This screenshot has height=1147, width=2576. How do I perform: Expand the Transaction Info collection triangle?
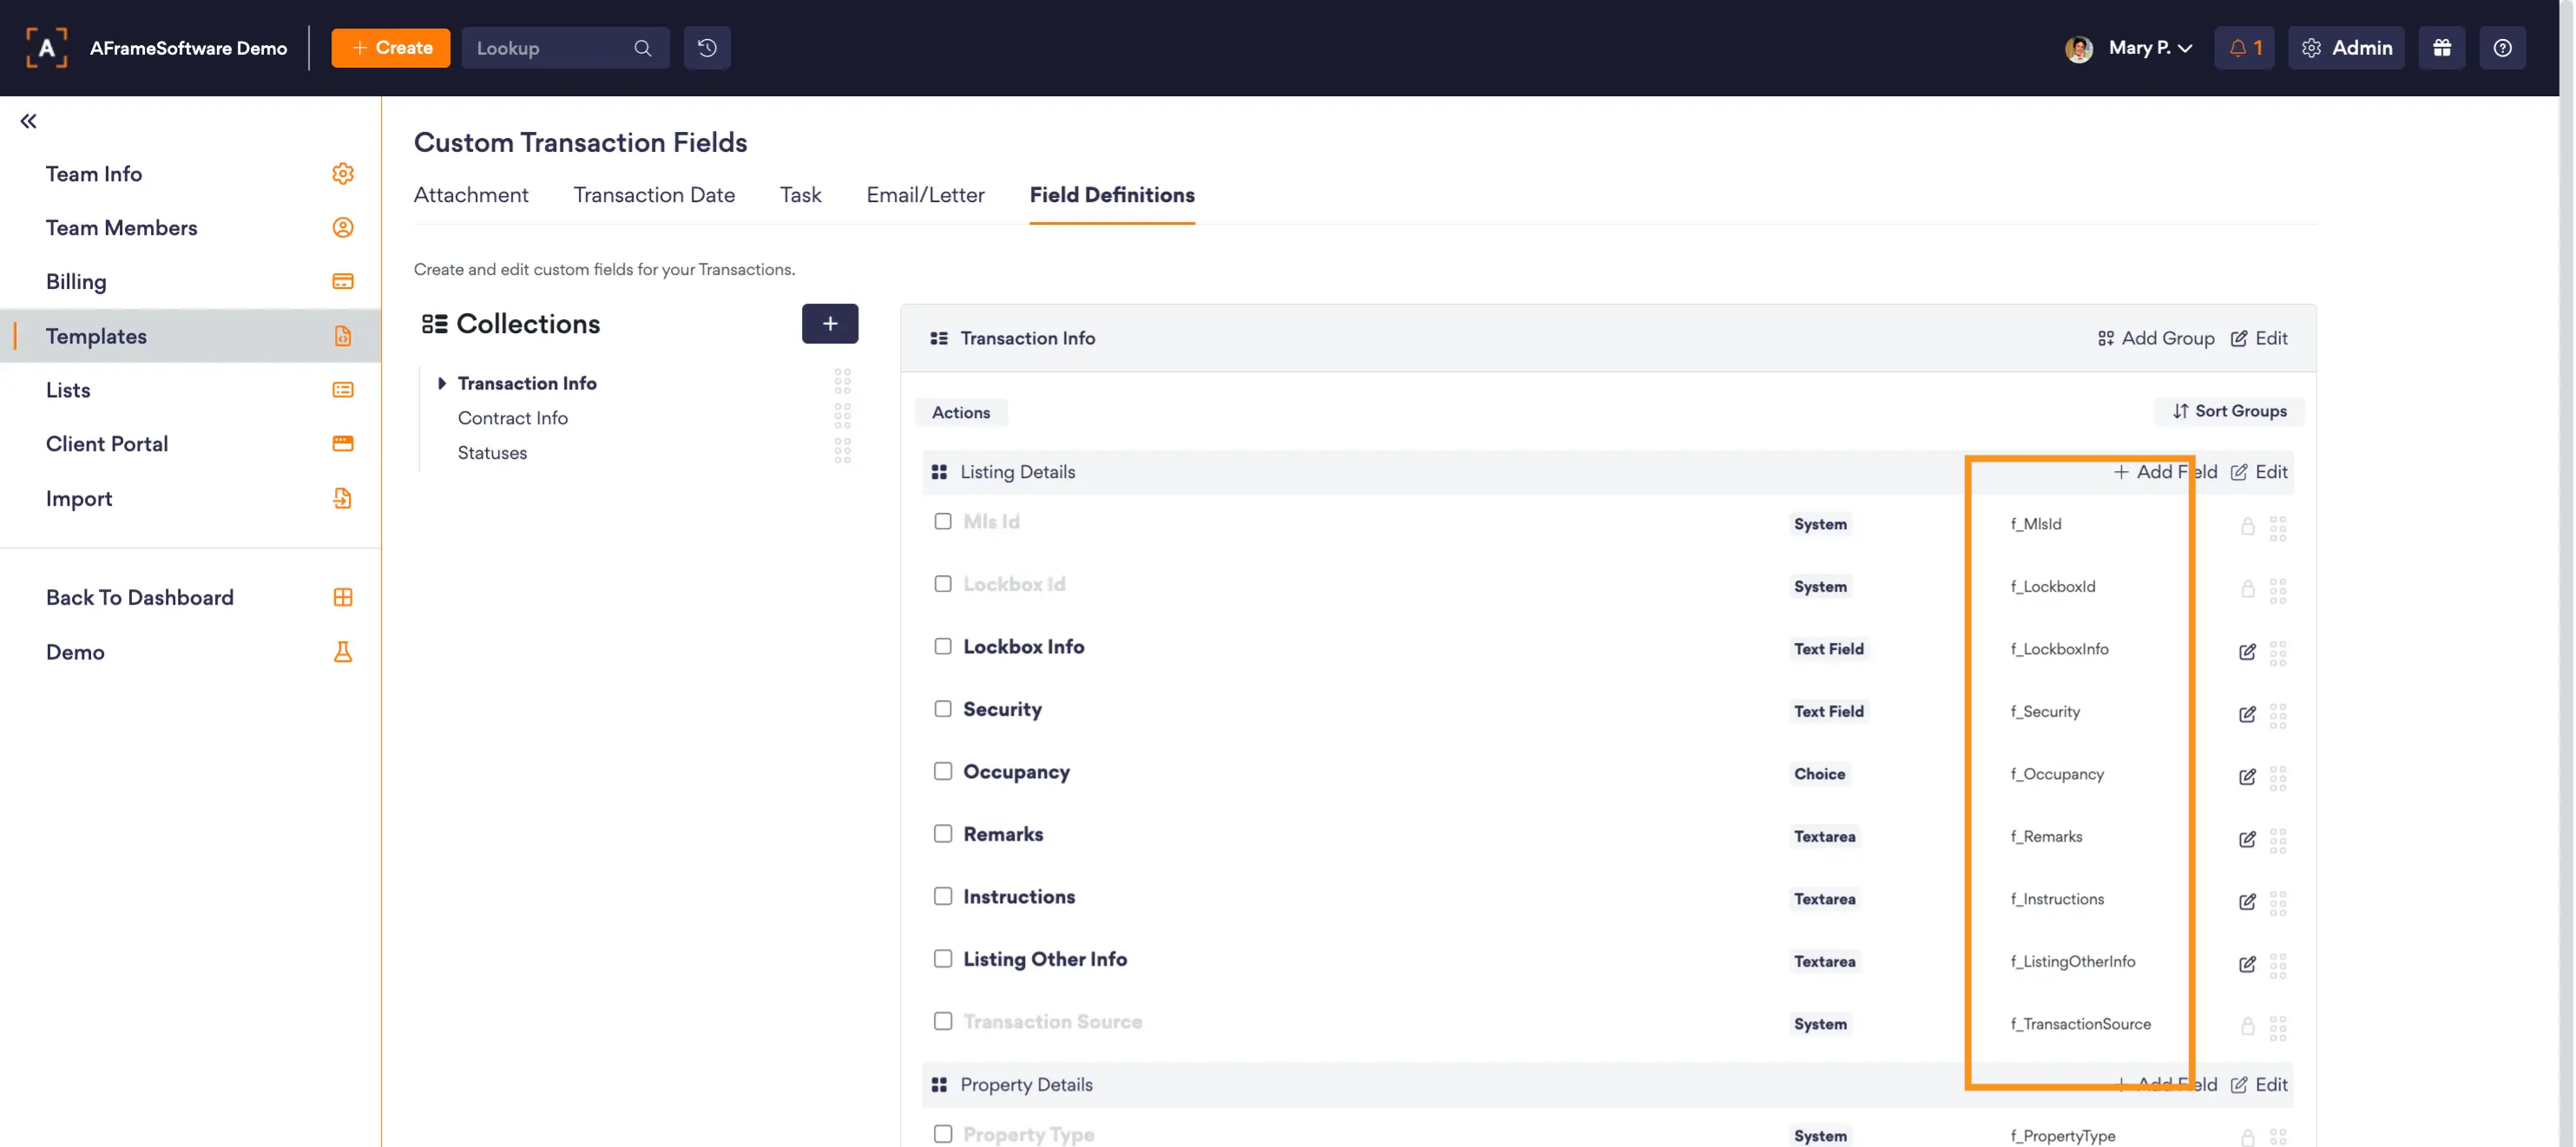pos(441,383)
